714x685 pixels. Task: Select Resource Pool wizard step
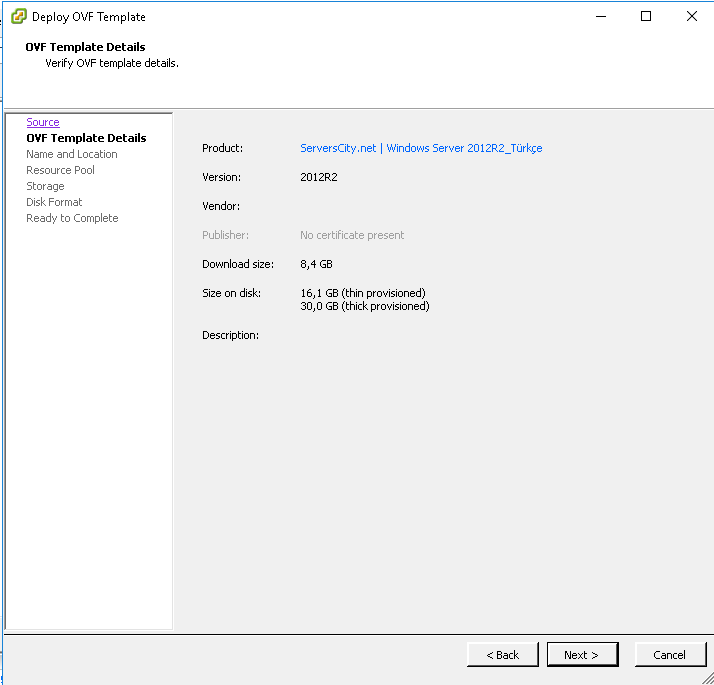(60, 170)
